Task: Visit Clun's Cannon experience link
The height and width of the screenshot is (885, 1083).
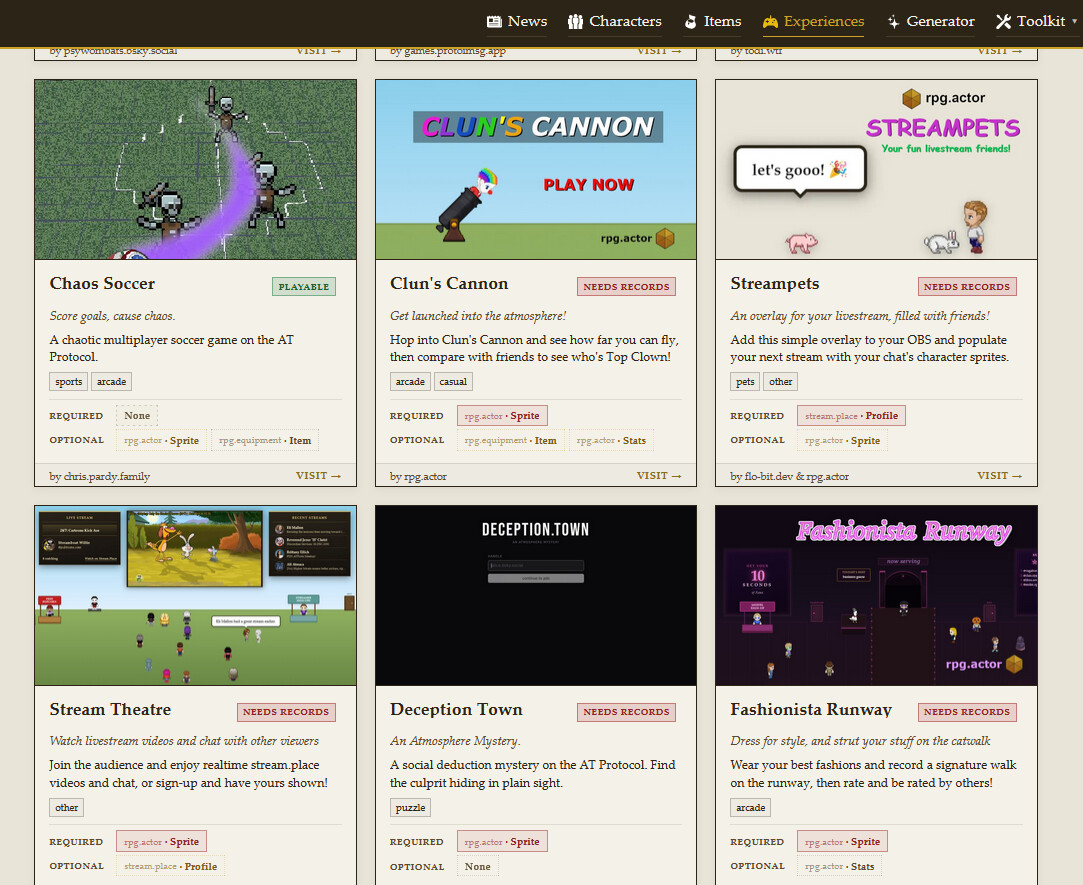Action: (x=659, y=475)
